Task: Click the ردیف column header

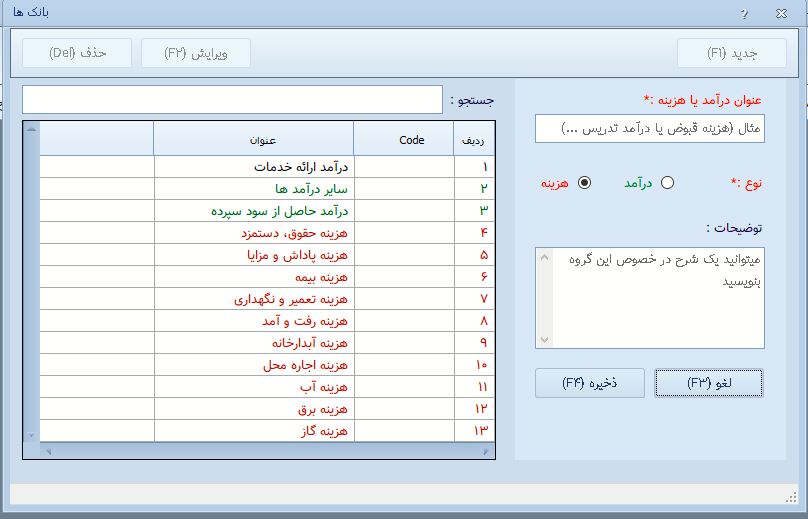Action: (472, 140)
